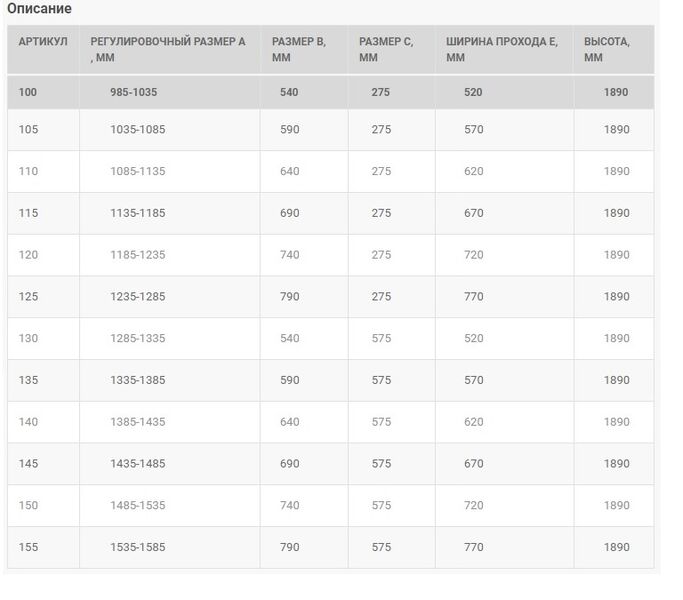Select the row with article 100
Viewport: 683px width, 600px height.
tap(331, 92)
